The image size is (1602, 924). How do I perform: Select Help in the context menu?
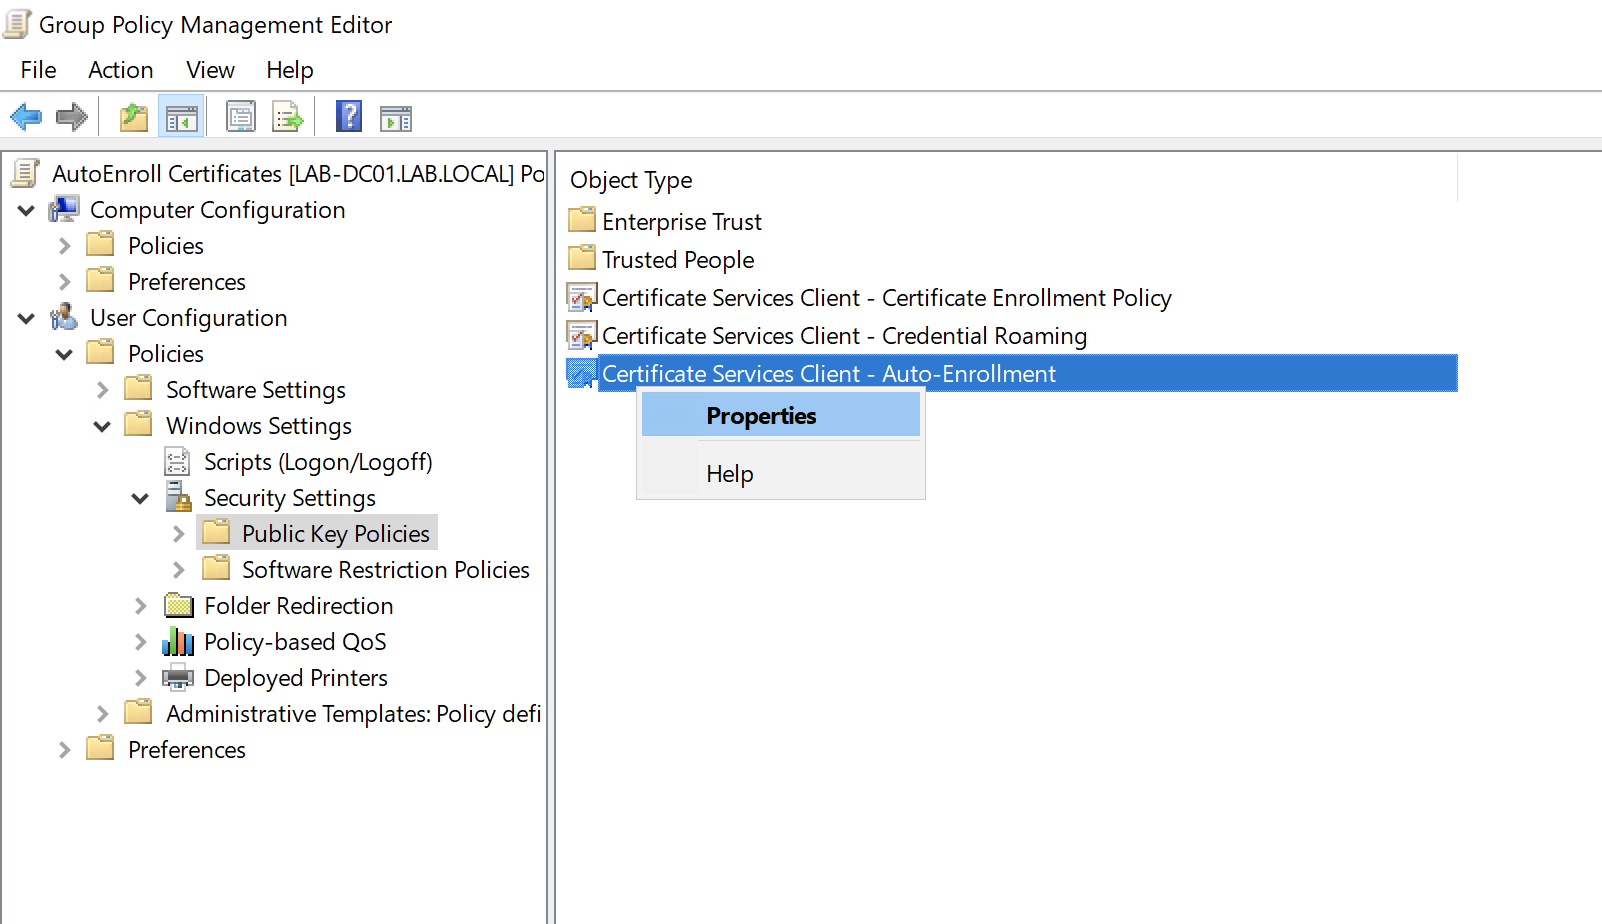click(729, 474)
